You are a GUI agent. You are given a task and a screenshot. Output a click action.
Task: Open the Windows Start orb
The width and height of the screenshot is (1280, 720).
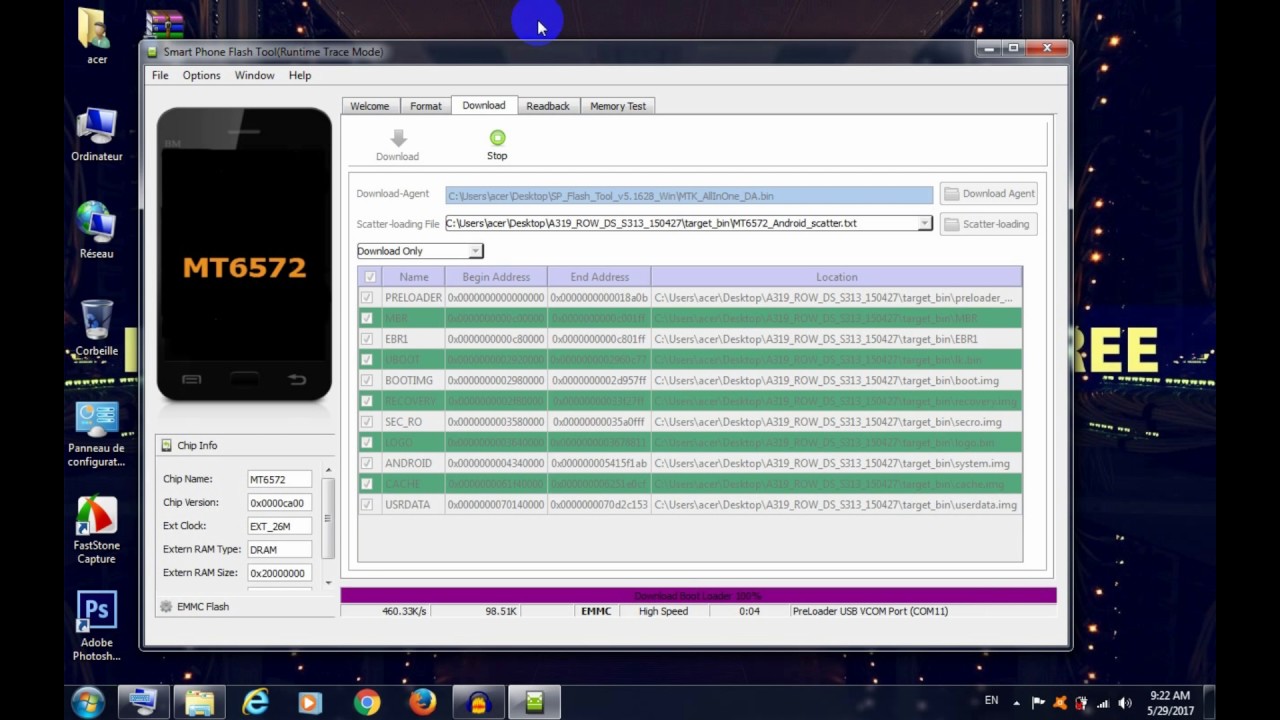tap(88, 703)
